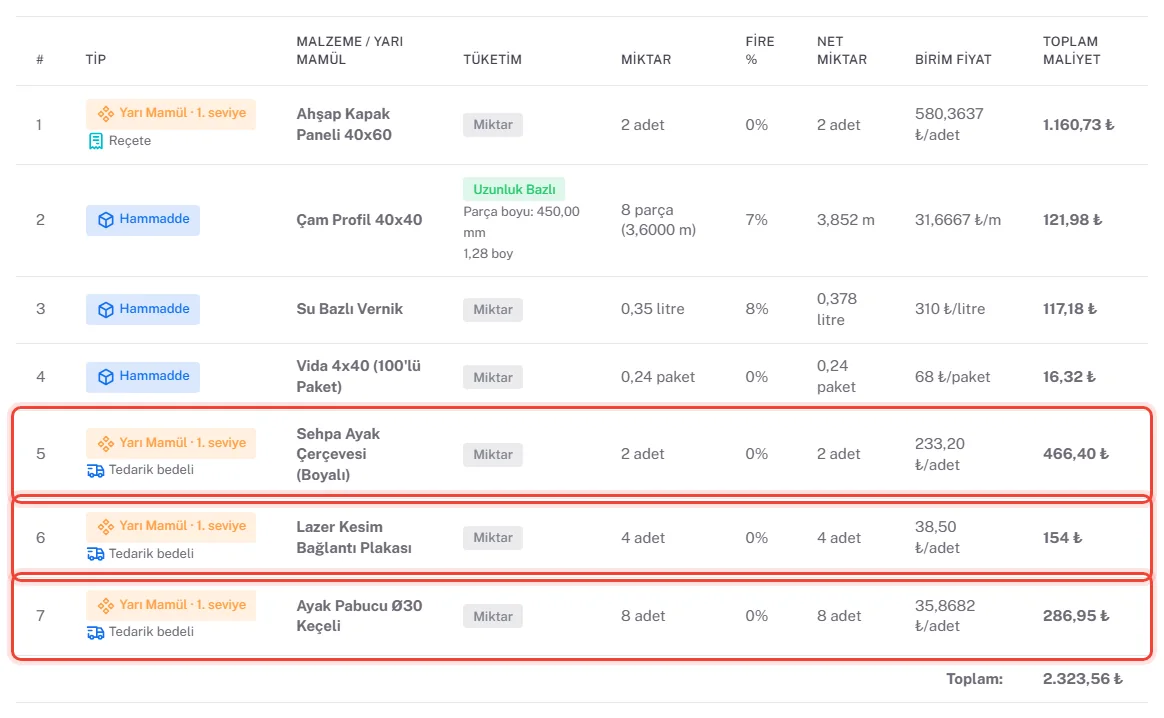
Task: Click the truck icon in the Lazer Kesim row
Action: pyautogui.click(x=96, y=554)
